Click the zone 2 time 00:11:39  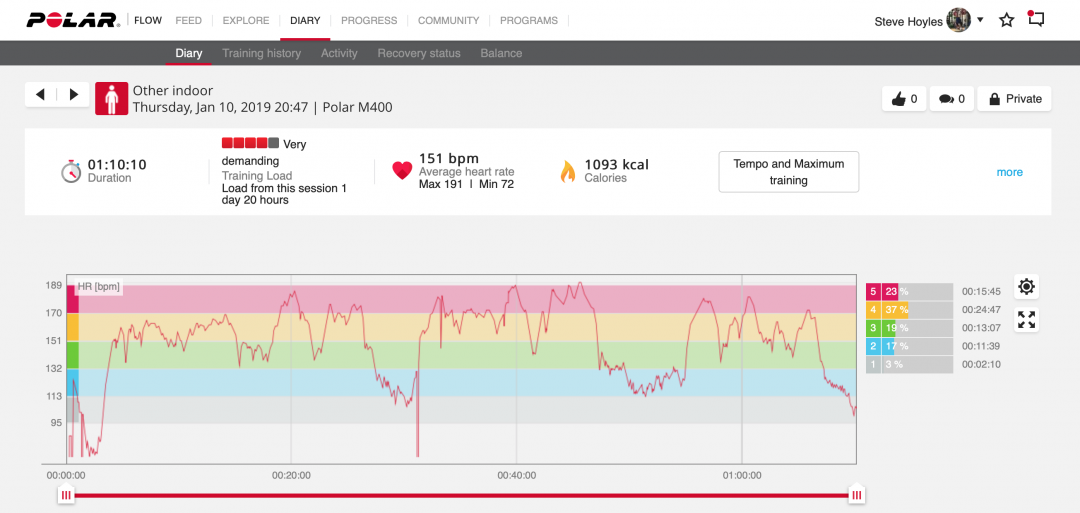click(x=981, y=346)
